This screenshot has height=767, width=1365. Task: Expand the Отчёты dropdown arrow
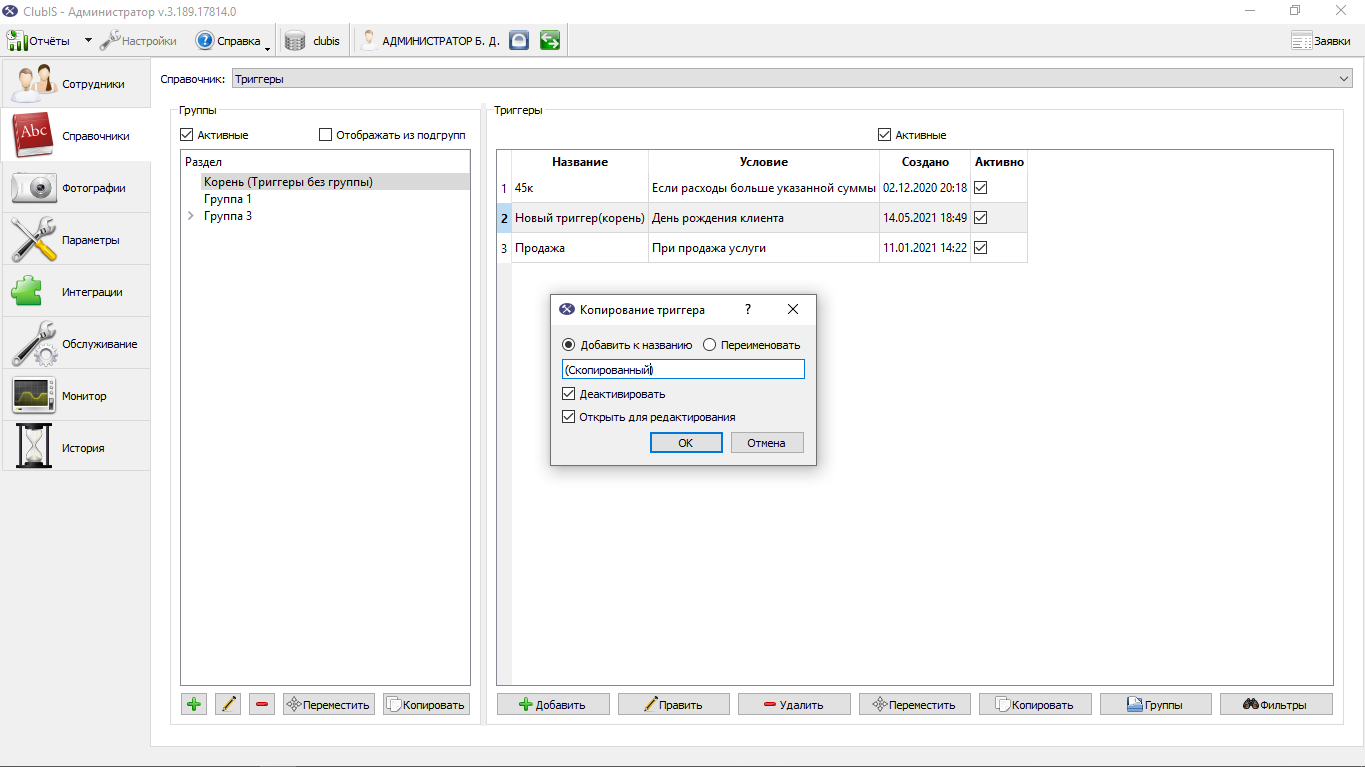coord(88,41)
